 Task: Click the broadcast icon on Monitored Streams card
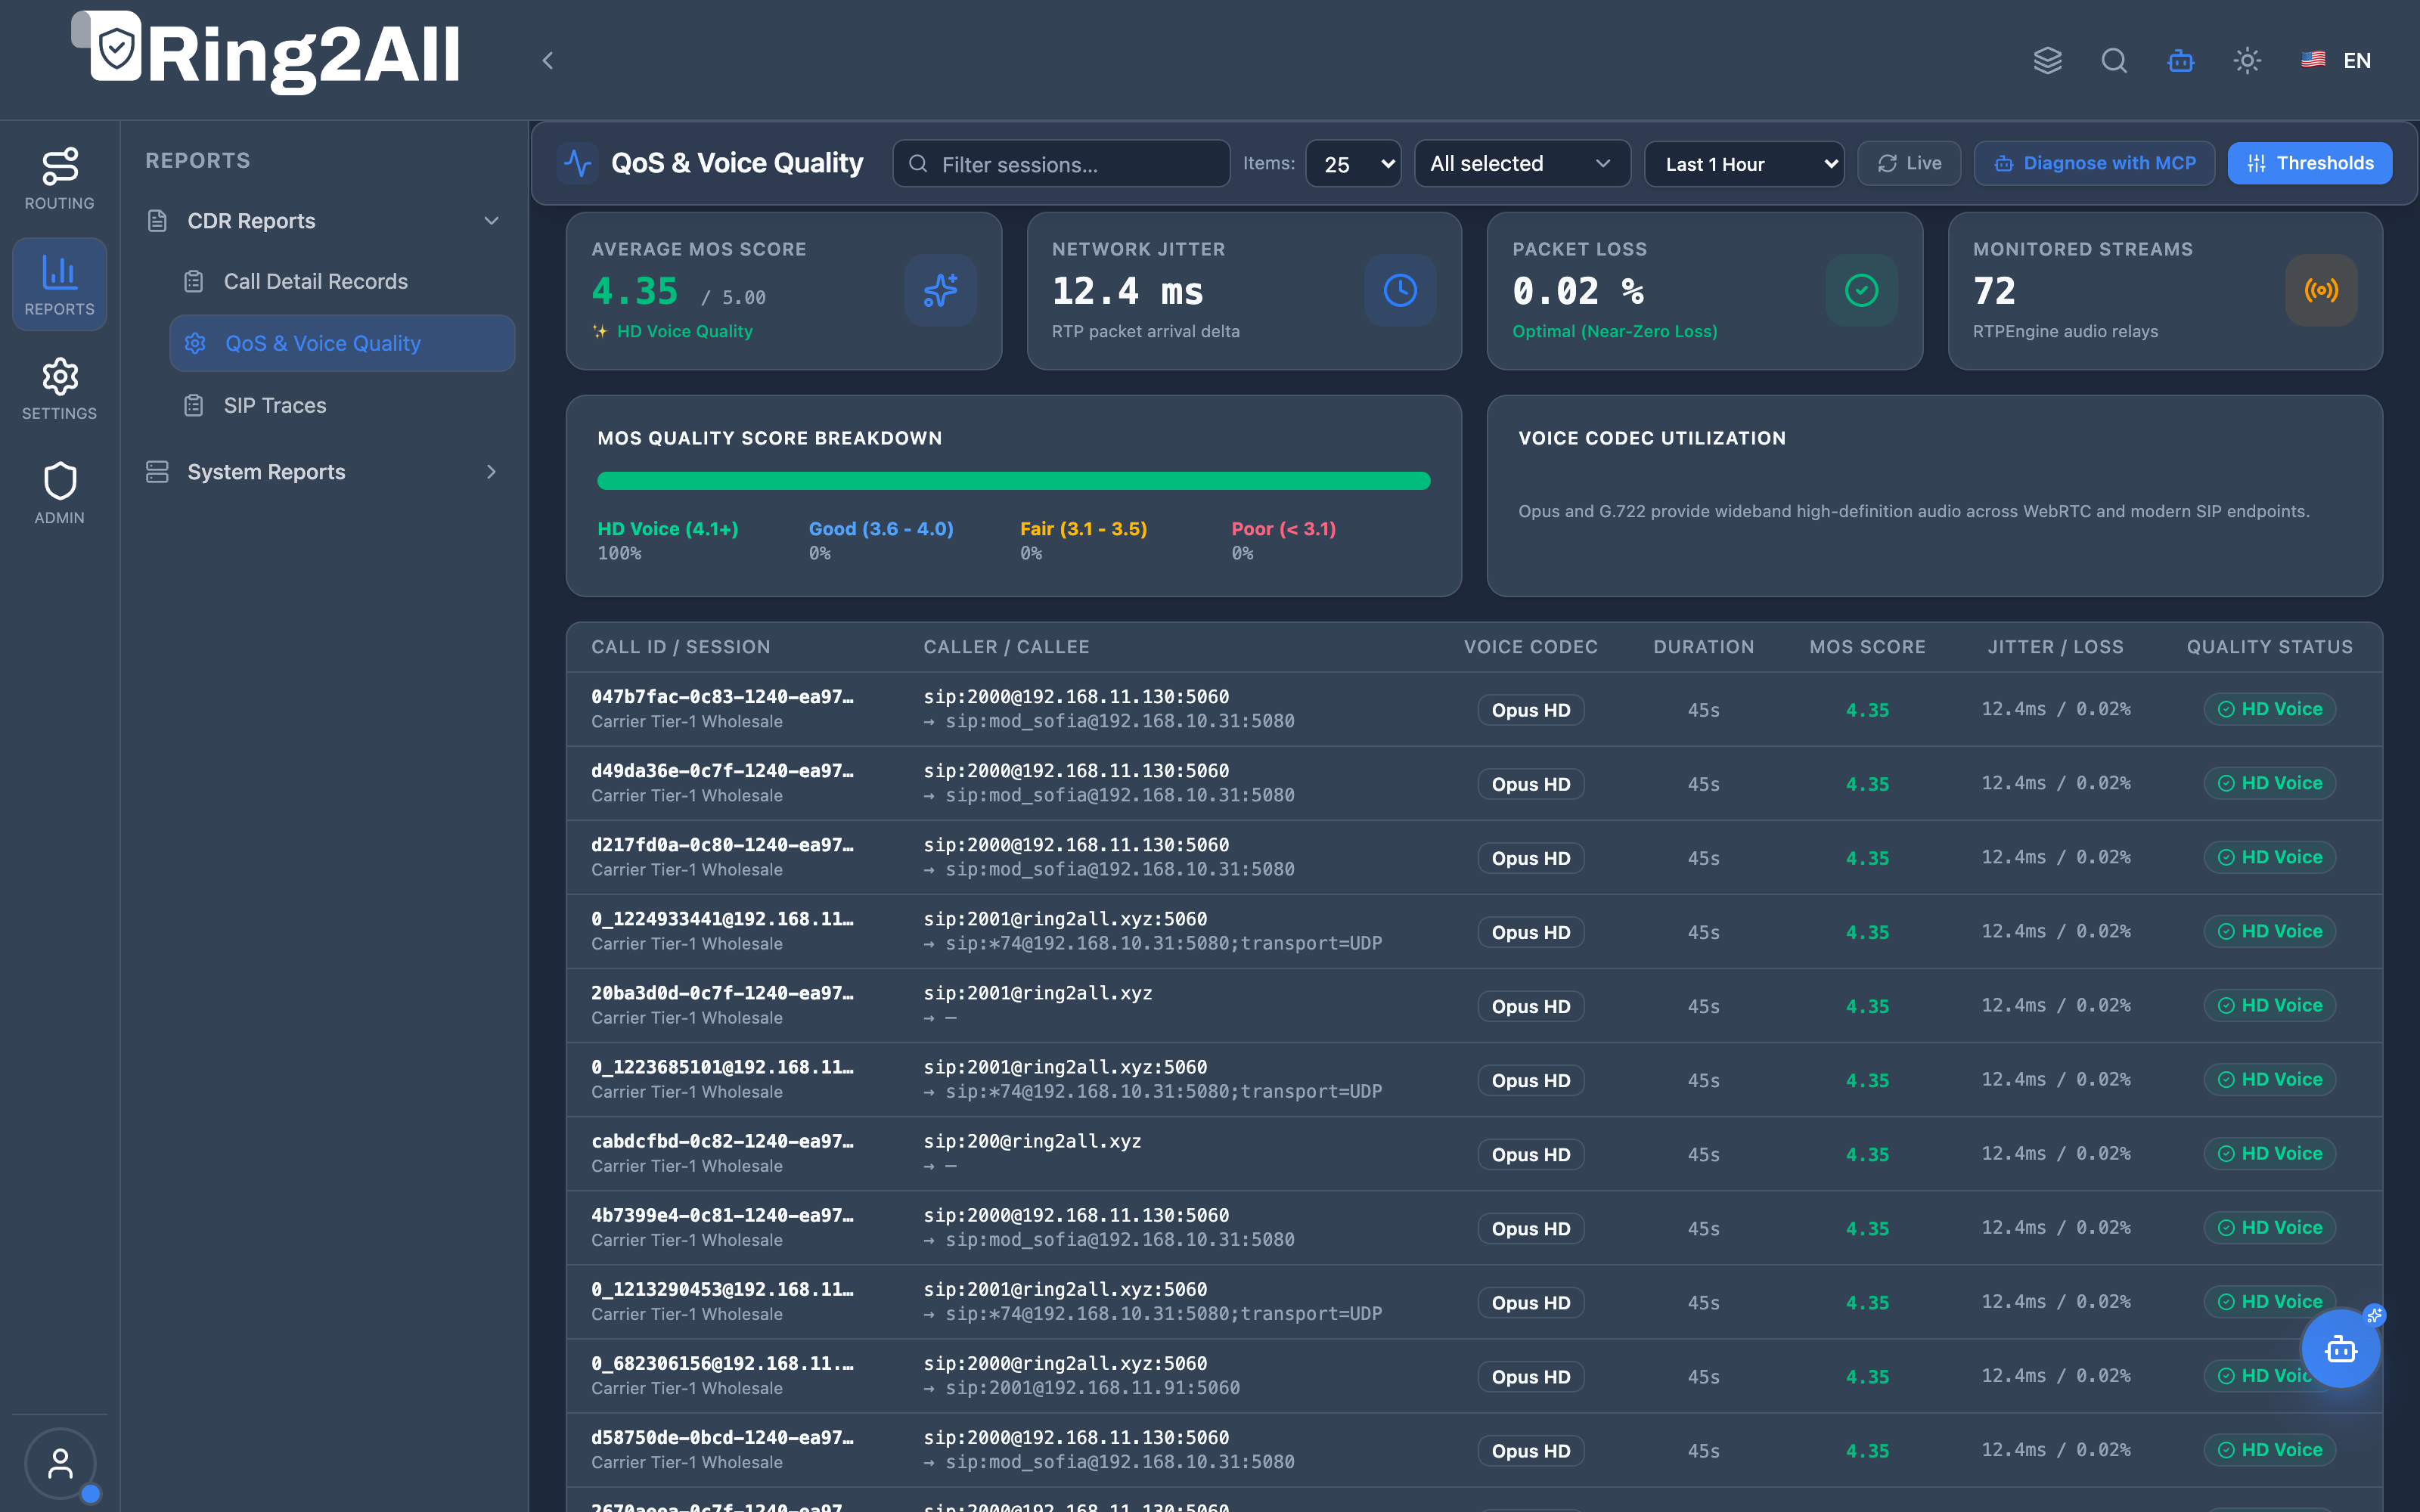pyautogui.click(x=2321, y=290)
